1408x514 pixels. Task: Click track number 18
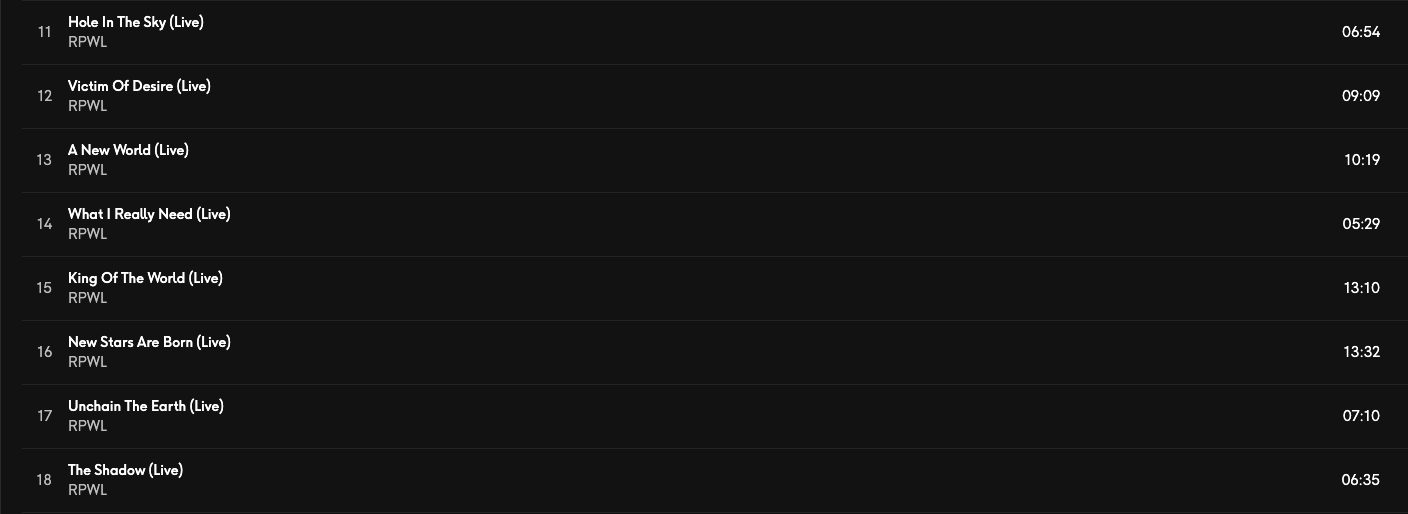tap(44, 480)
